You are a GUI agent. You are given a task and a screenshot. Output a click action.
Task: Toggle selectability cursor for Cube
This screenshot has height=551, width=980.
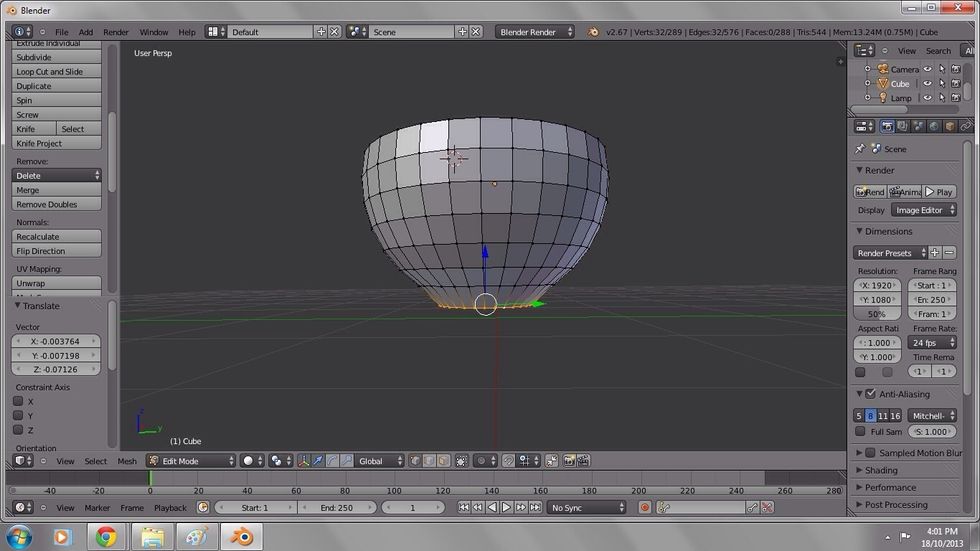[942, 83]
